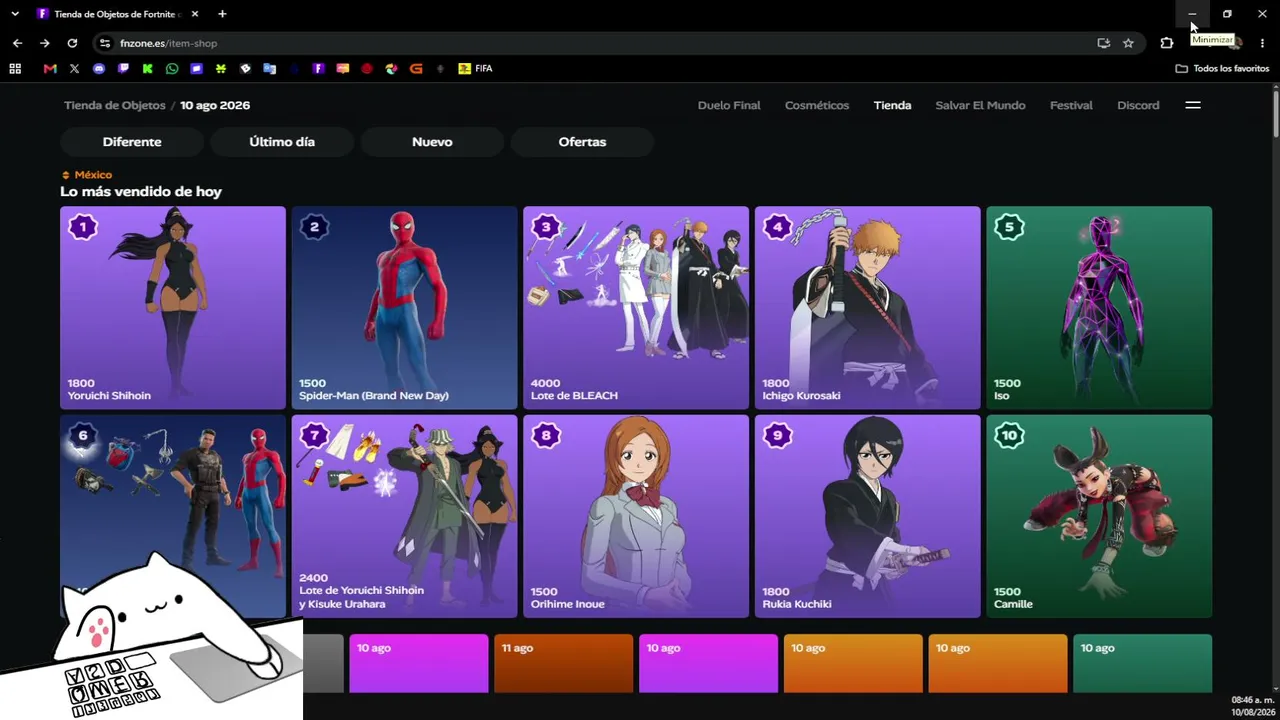1280x720 pixels.
Task: Close the Tienda de Objetos de Fortnite tab
Action: pos(195,14)
